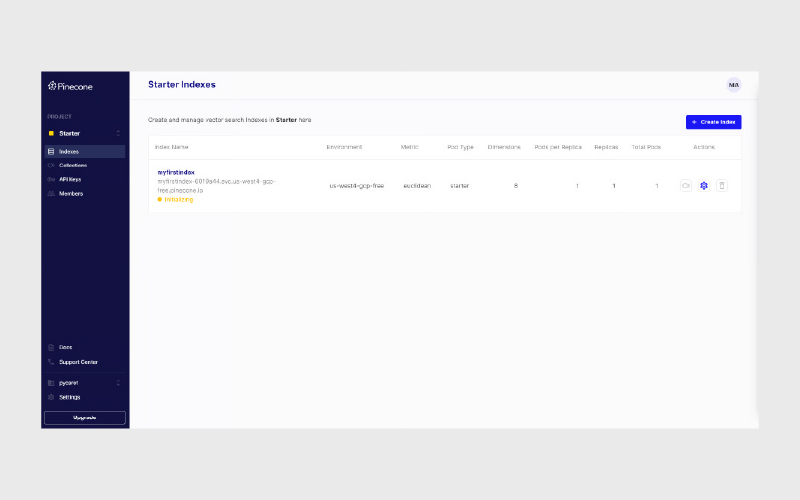Click the Starter Indexes page heading
The image size is (800, 500).
[182, 85]
